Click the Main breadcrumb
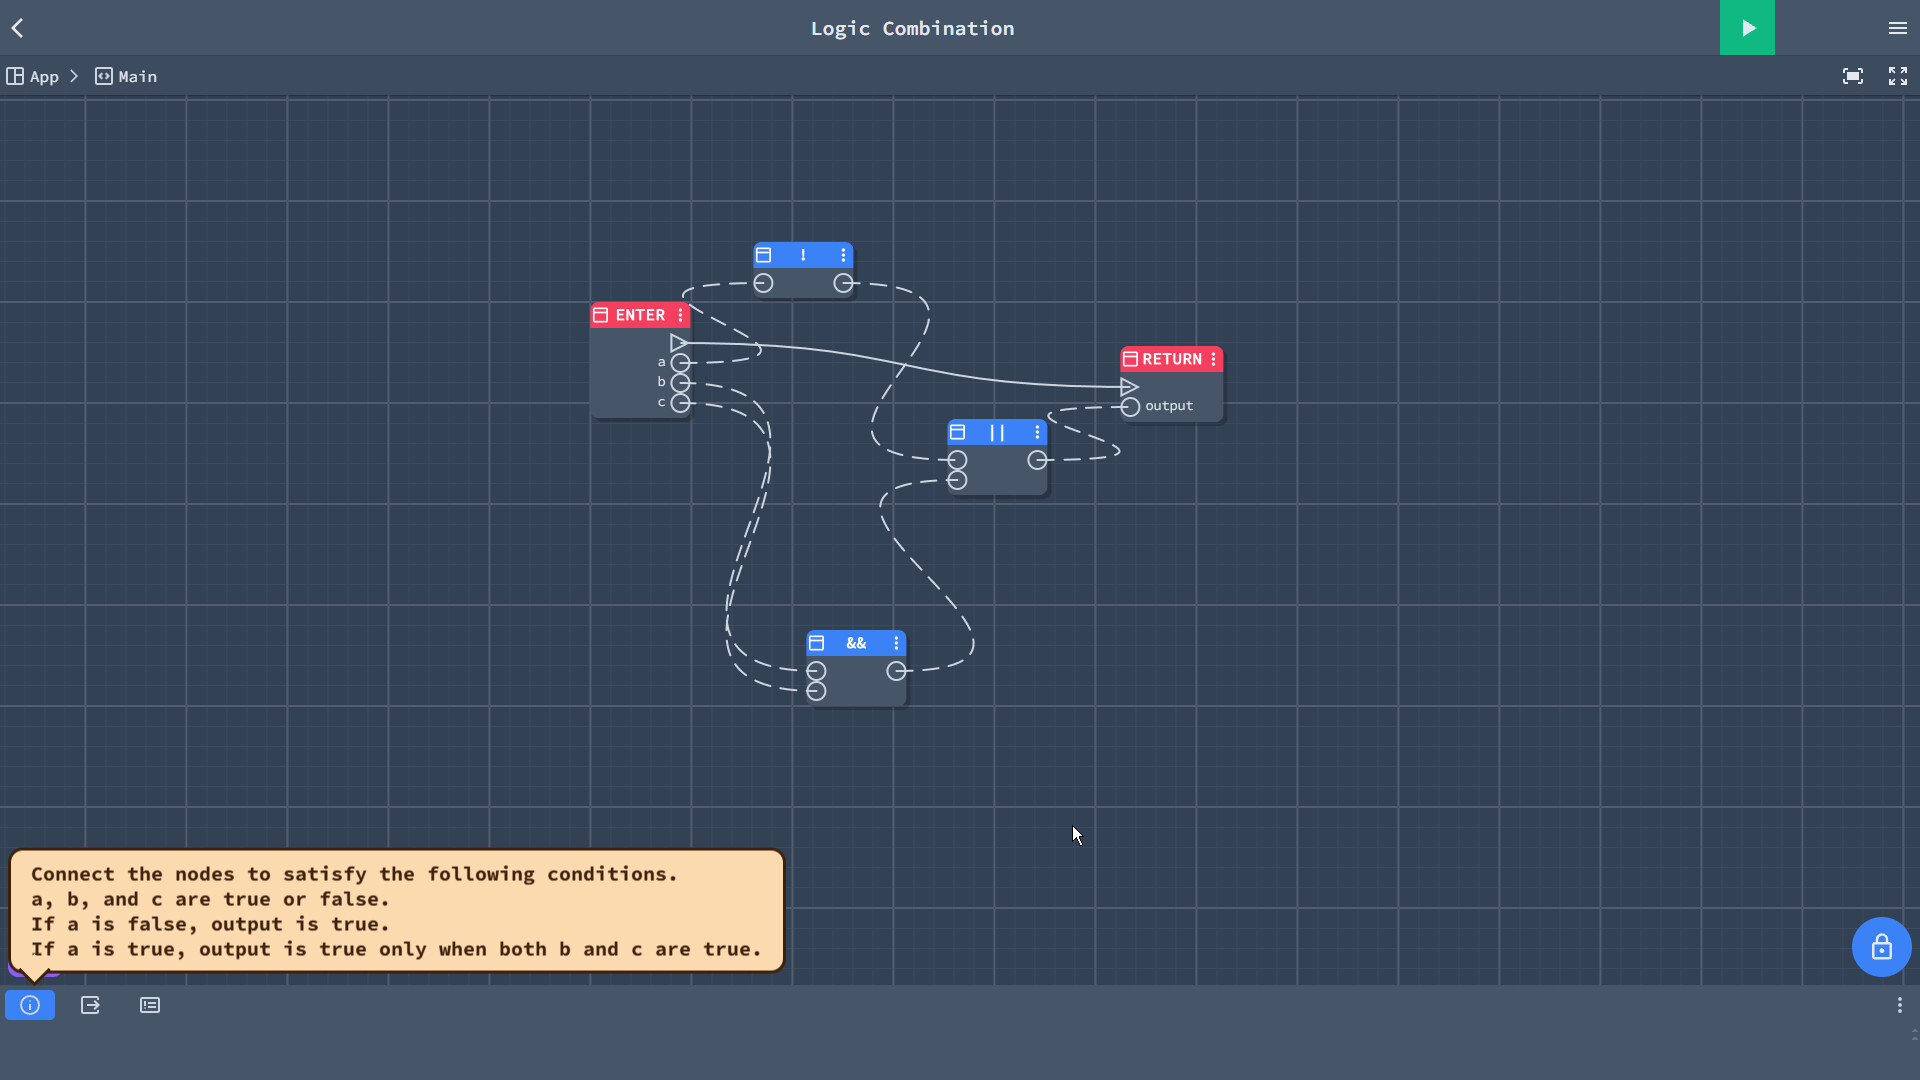This screenshot has height=1080, width=1920. click(126, 76)
